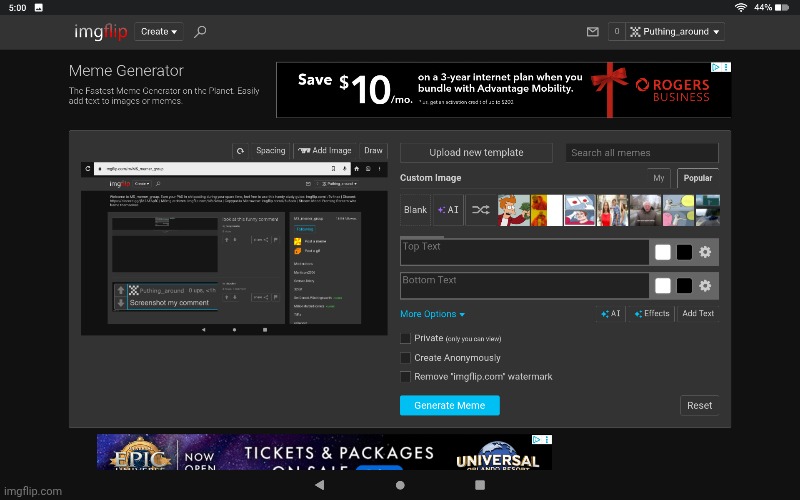Open the Create dropdown menu
The image size is (800, 500).
point(159,32)
